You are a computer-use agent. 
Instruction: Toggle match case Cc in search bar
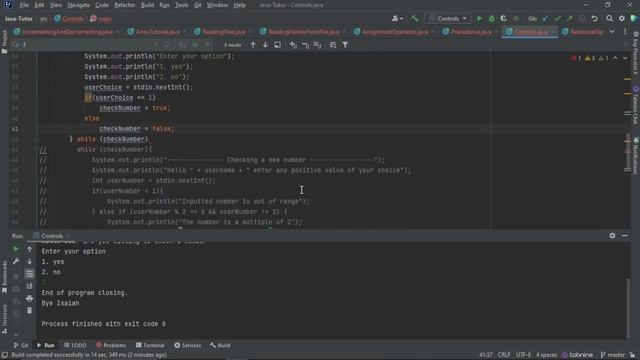pos(182,45)
